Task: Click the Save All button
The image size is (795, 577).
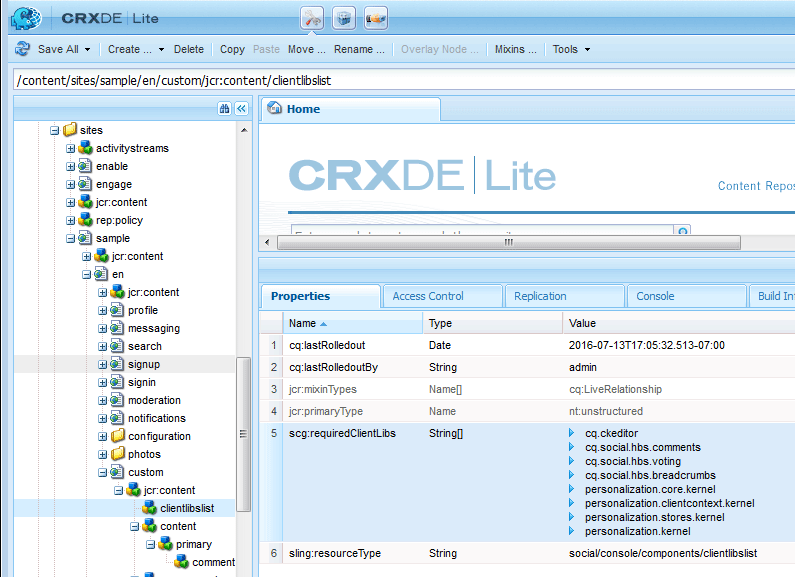Action: click(58, 49)
